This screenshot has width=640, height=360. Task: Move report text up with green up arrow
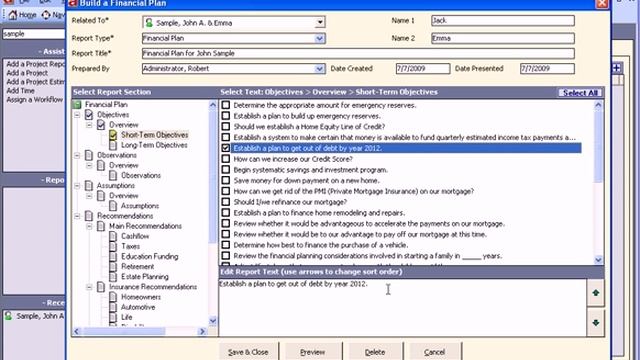596,293
